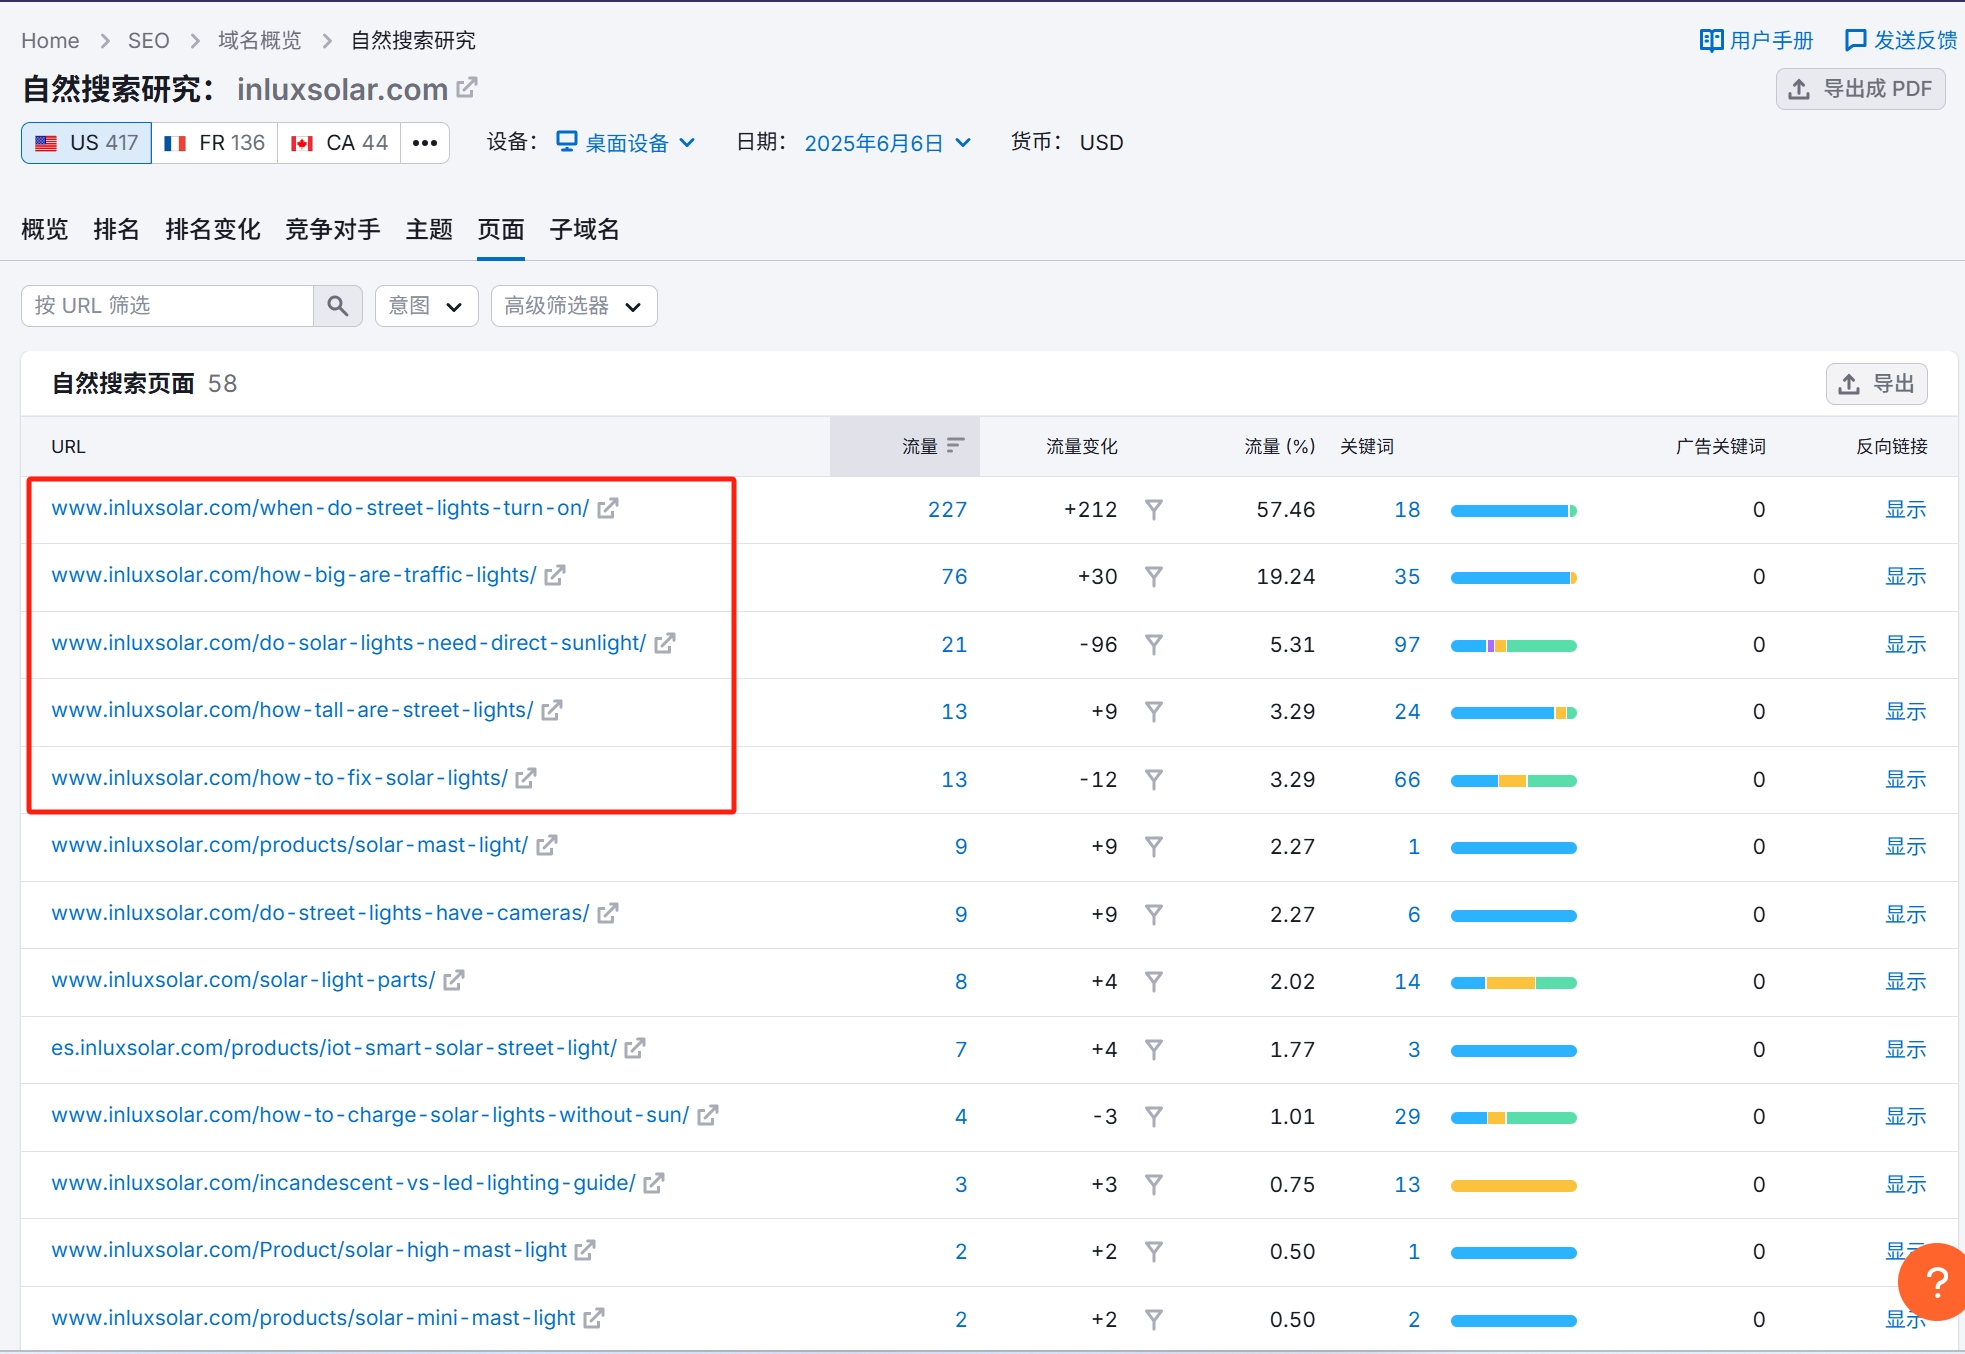The width and height of the screenshot is (1965, 1354).
Task: Click 流量变化 column header
Action: coord(1082,446)
